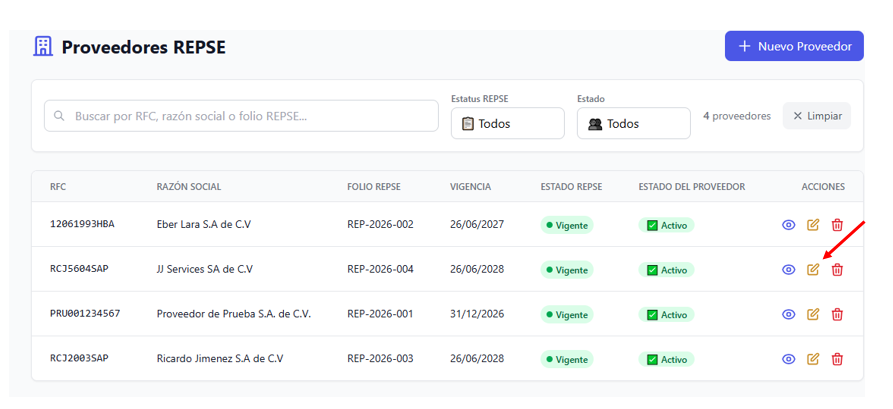
Task: View details of Eber Lara S.A de C.V
Action: (788, 225)
